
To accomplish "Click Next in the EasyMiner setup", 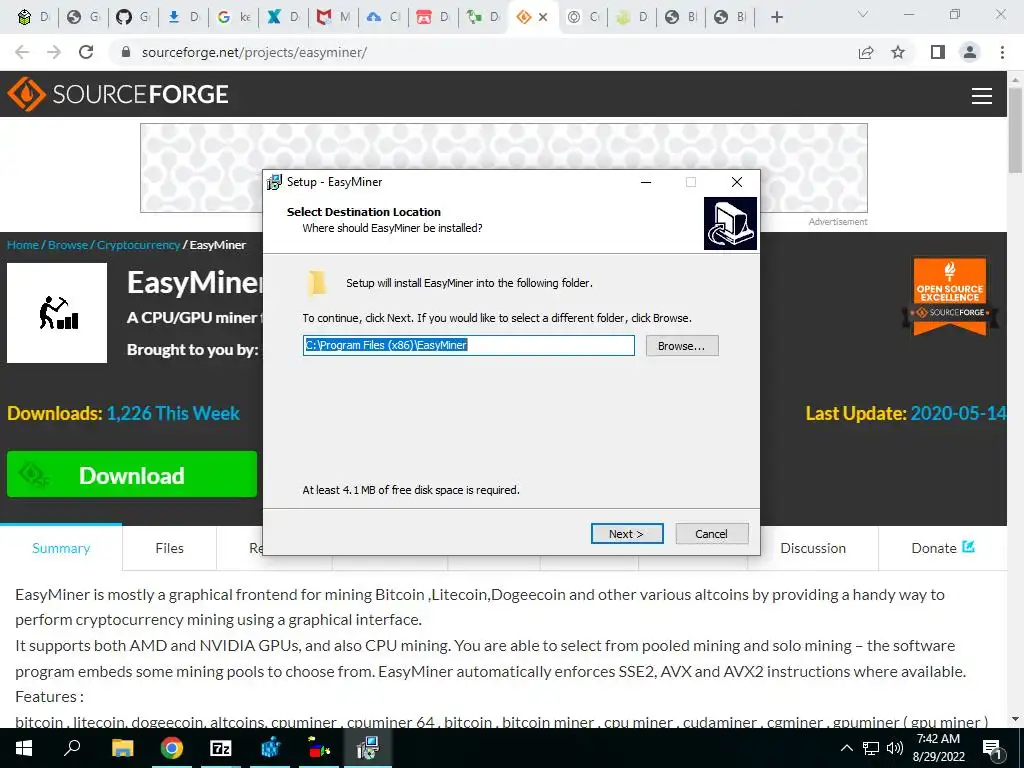I will pos(627,534).
